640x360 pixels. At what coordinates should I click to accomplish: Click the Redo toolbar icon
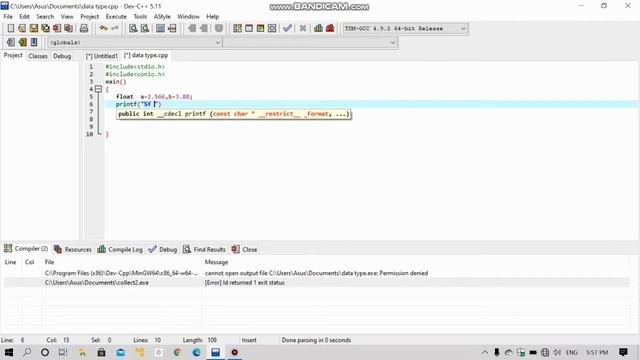(x=115, y=28)
